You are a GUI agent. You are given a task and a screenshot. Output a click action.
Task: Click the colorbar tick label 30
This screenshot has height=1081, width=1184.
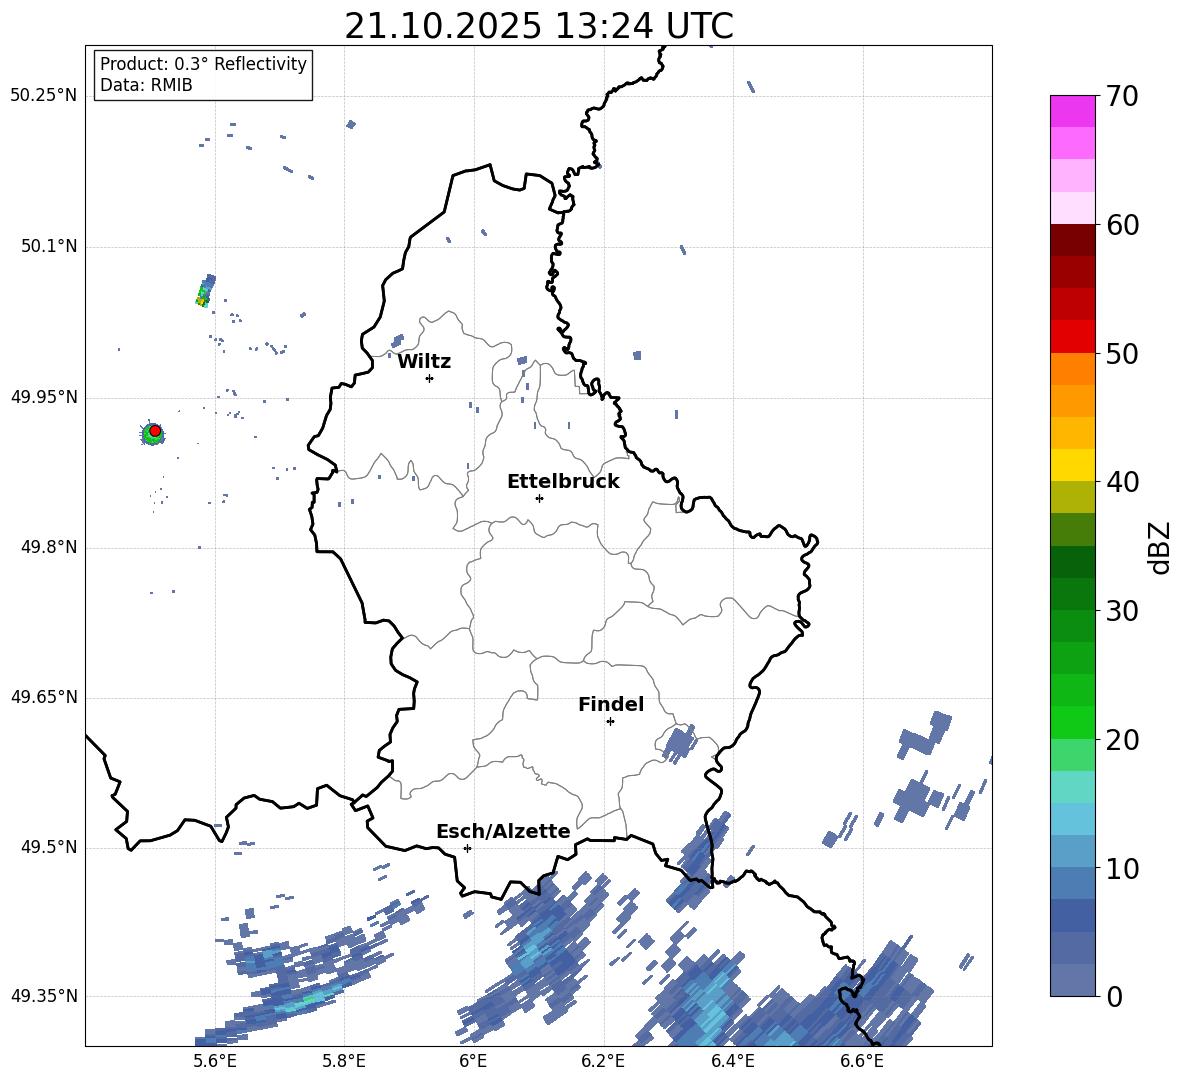tap(1122, 611)
